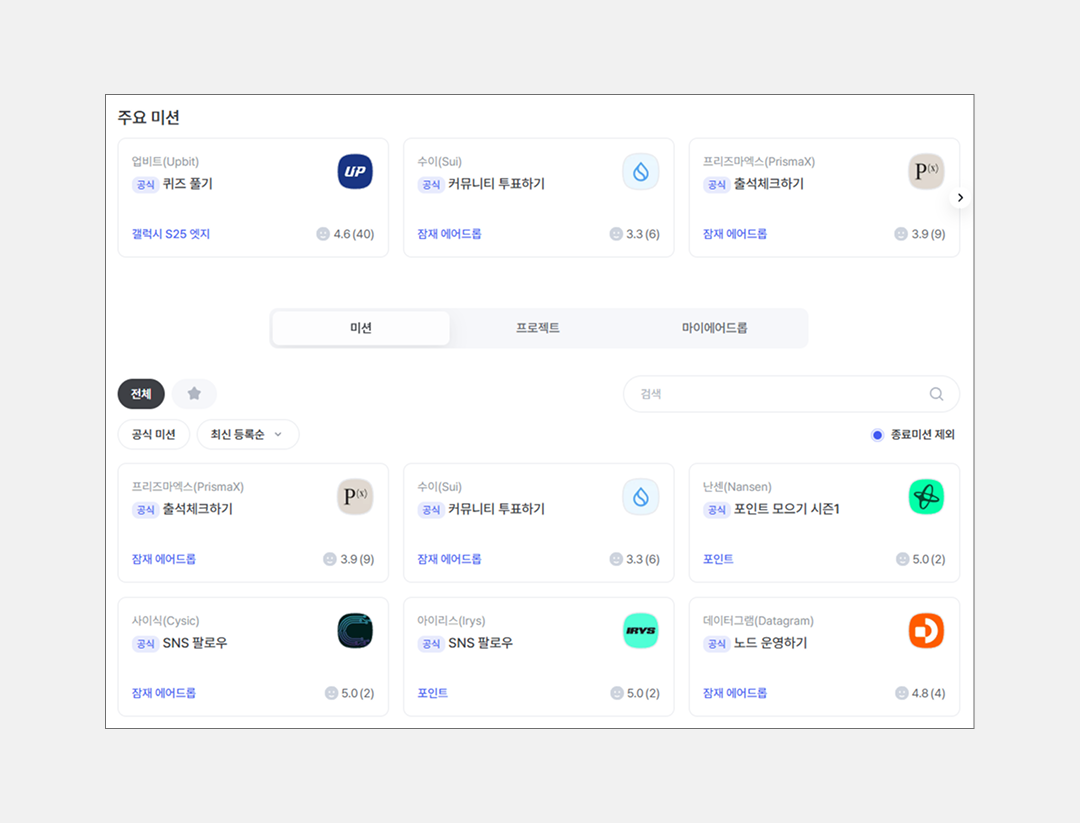Select the 전체 filter pill
Viewport: 1080px width, 823px height.
pyautogui.click(x=141, y=394)
